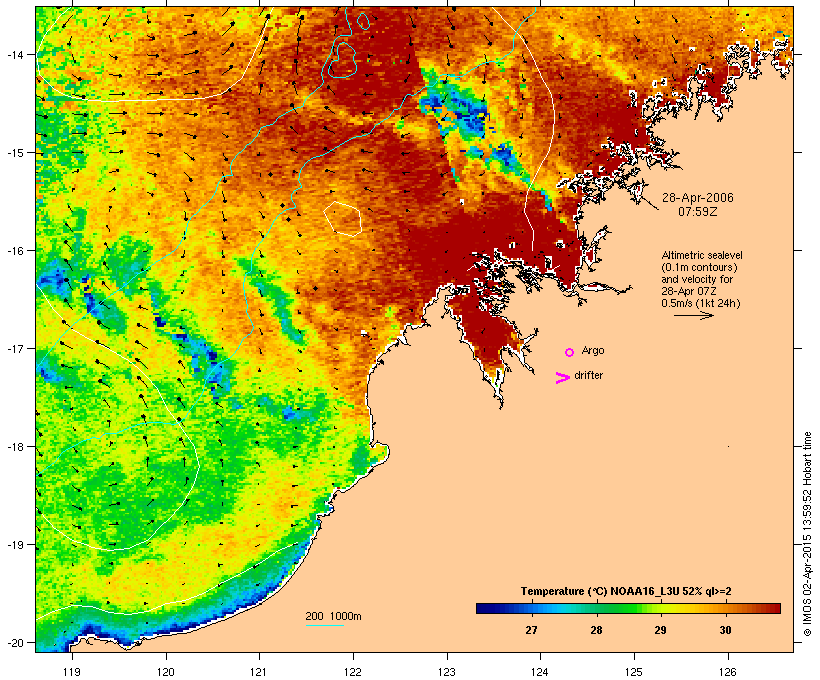The image size is (820, 680).
Task: Select the time text 07:59Z
Action: (x=698, y=212)
